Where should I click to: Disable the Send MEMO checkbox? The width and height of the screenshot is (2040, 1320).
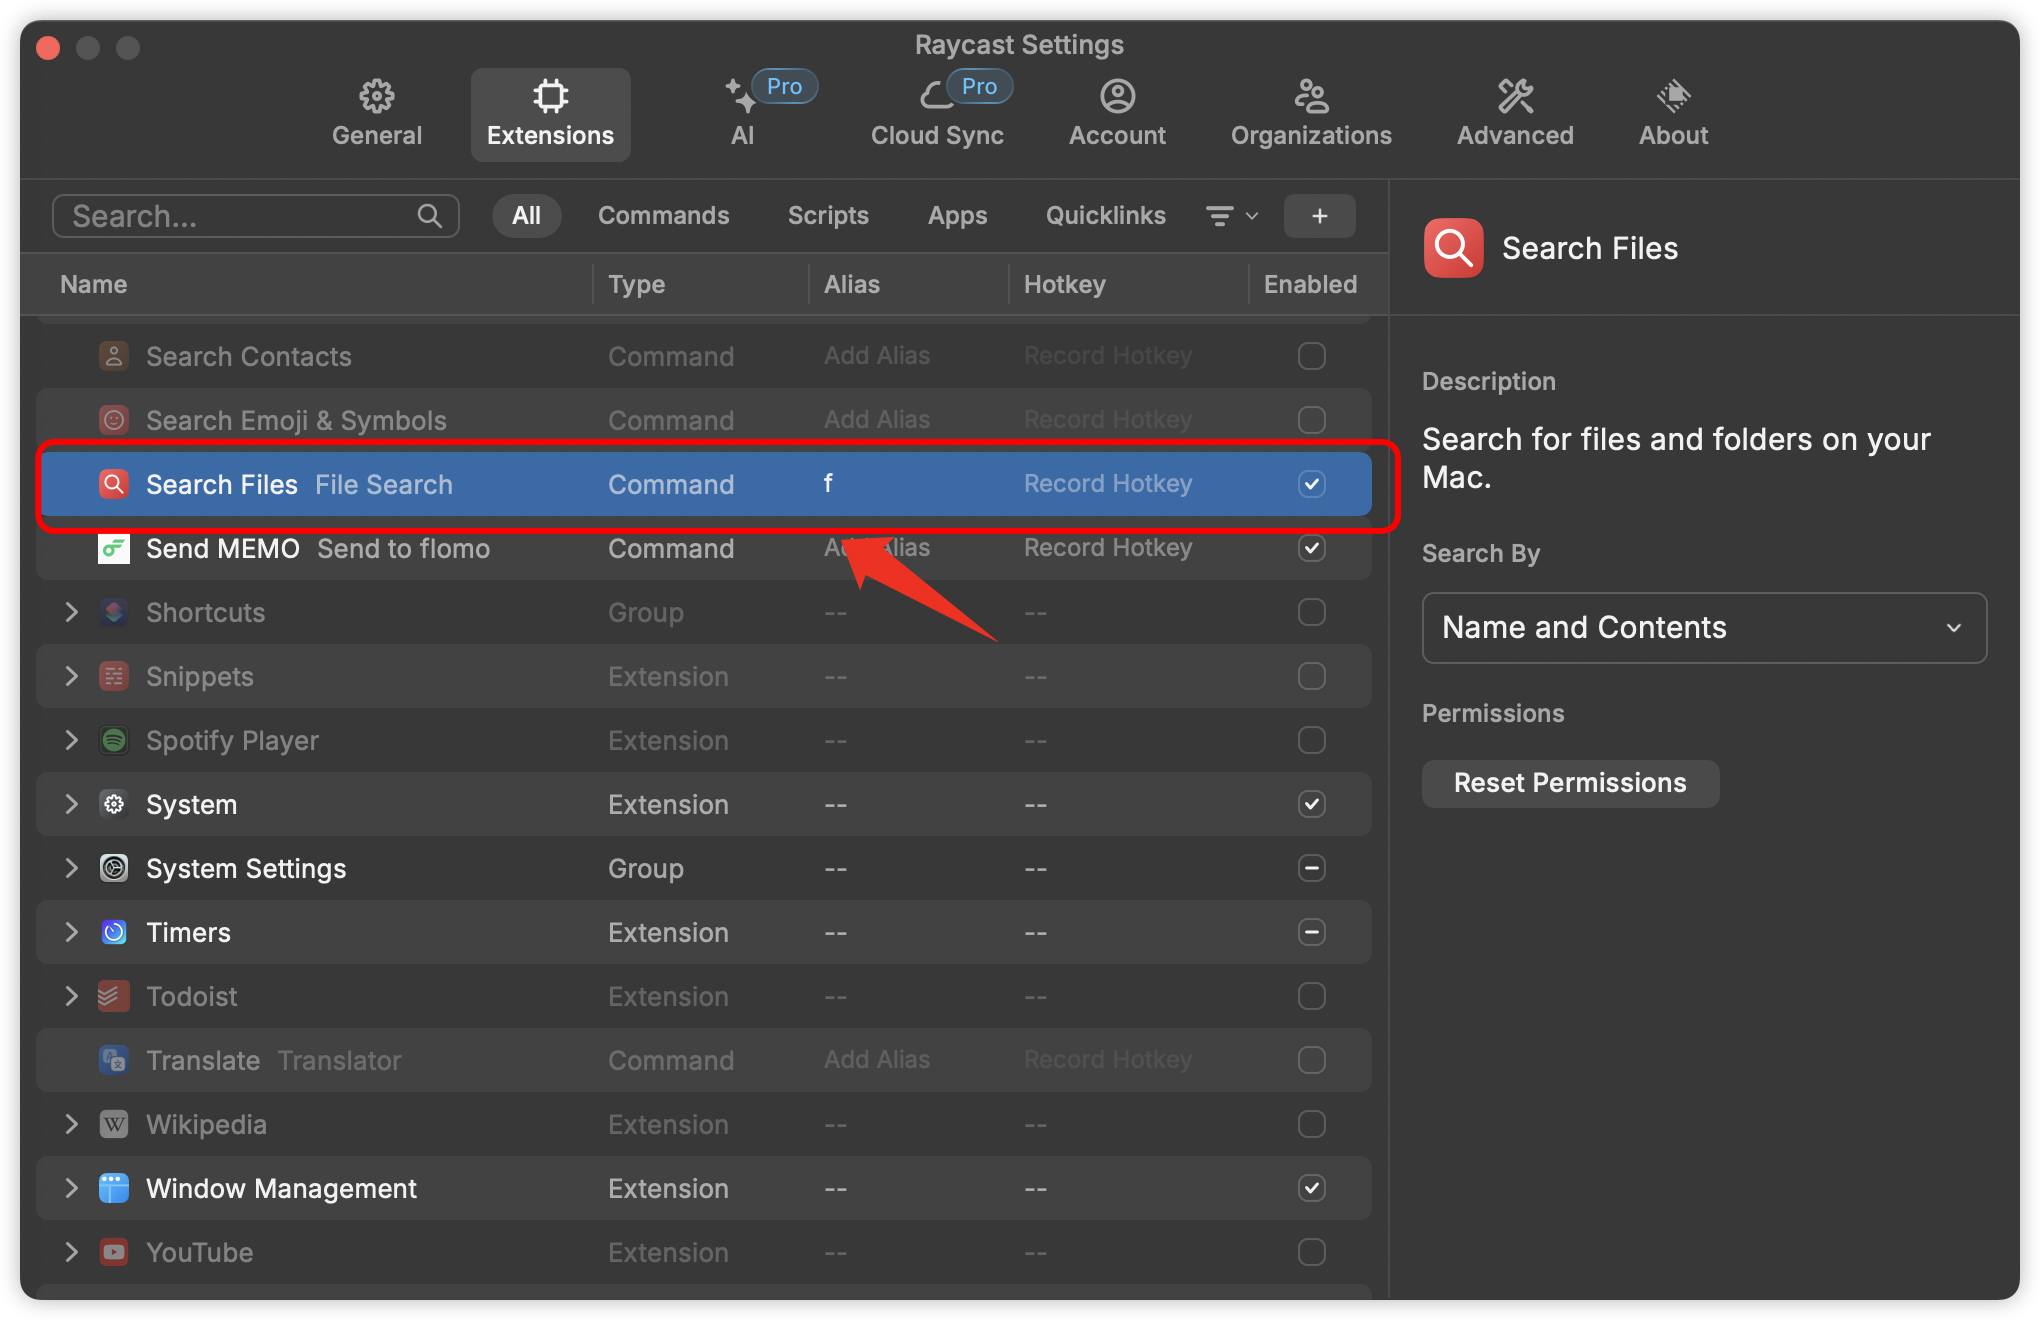[x=1311, y=548]
